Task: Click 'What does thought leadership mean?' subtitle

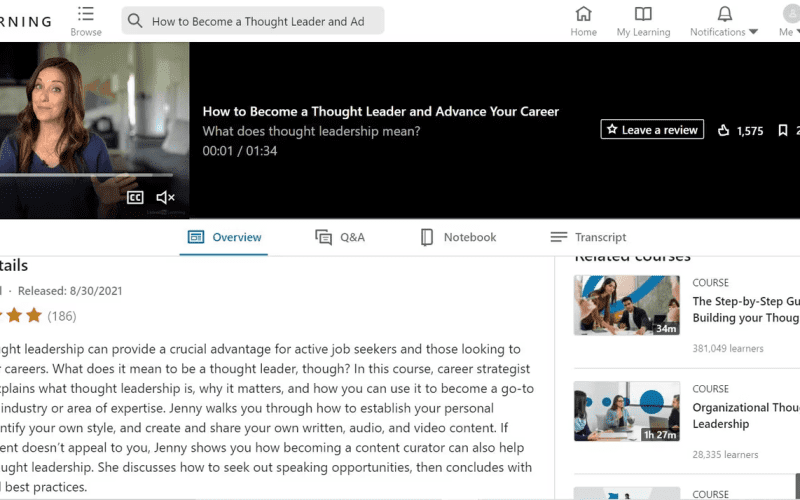Action: click(311, 131)
